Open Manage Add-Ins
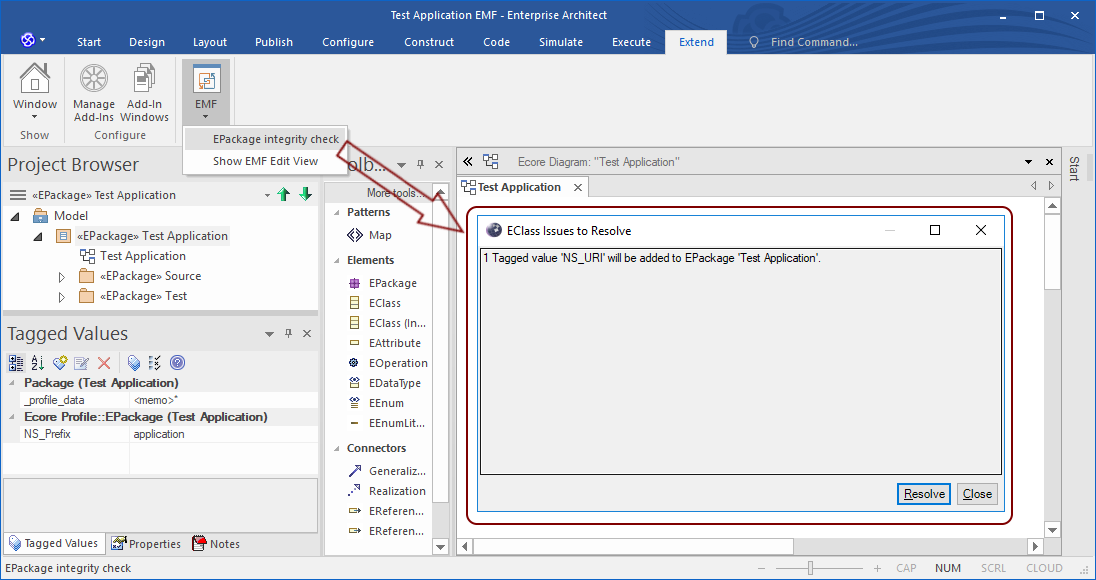This screenshot has width=1096, height=580. pyautogui.click(x=94, y=93)
